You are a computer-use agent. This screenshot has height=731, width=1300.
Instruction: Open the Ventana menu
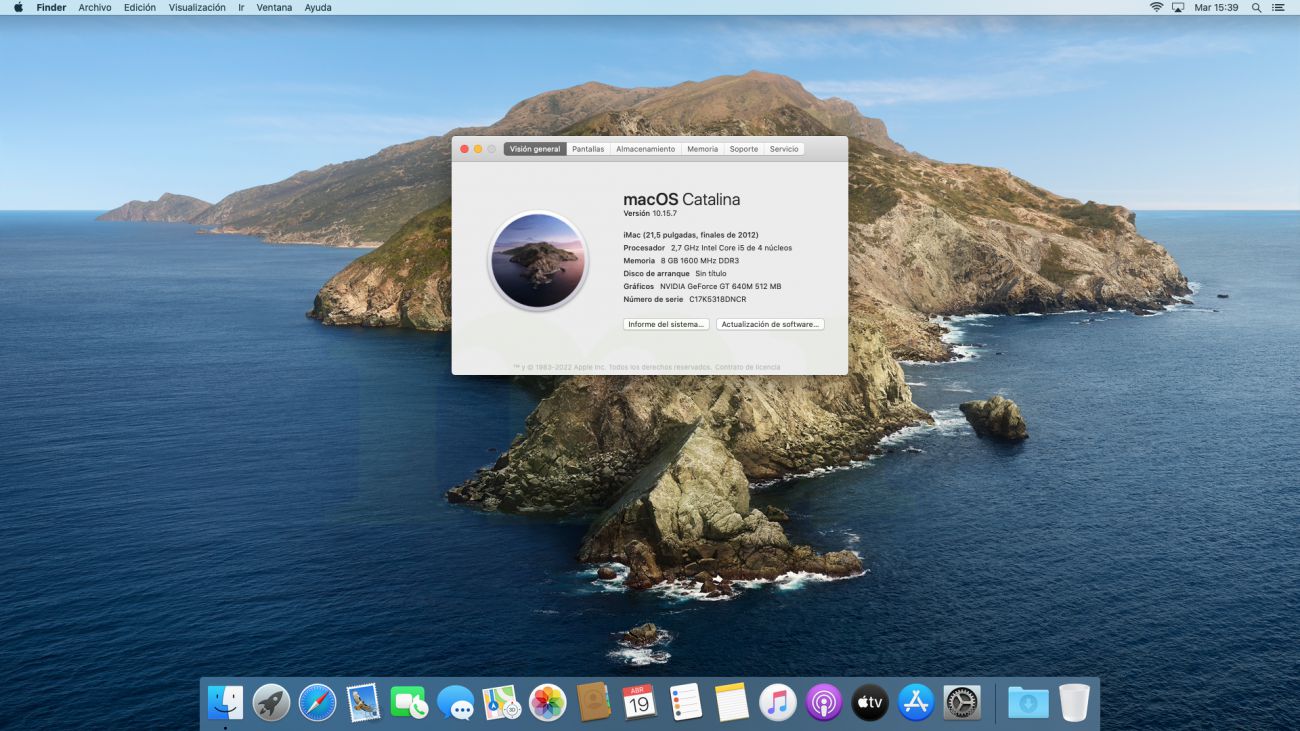274,7
